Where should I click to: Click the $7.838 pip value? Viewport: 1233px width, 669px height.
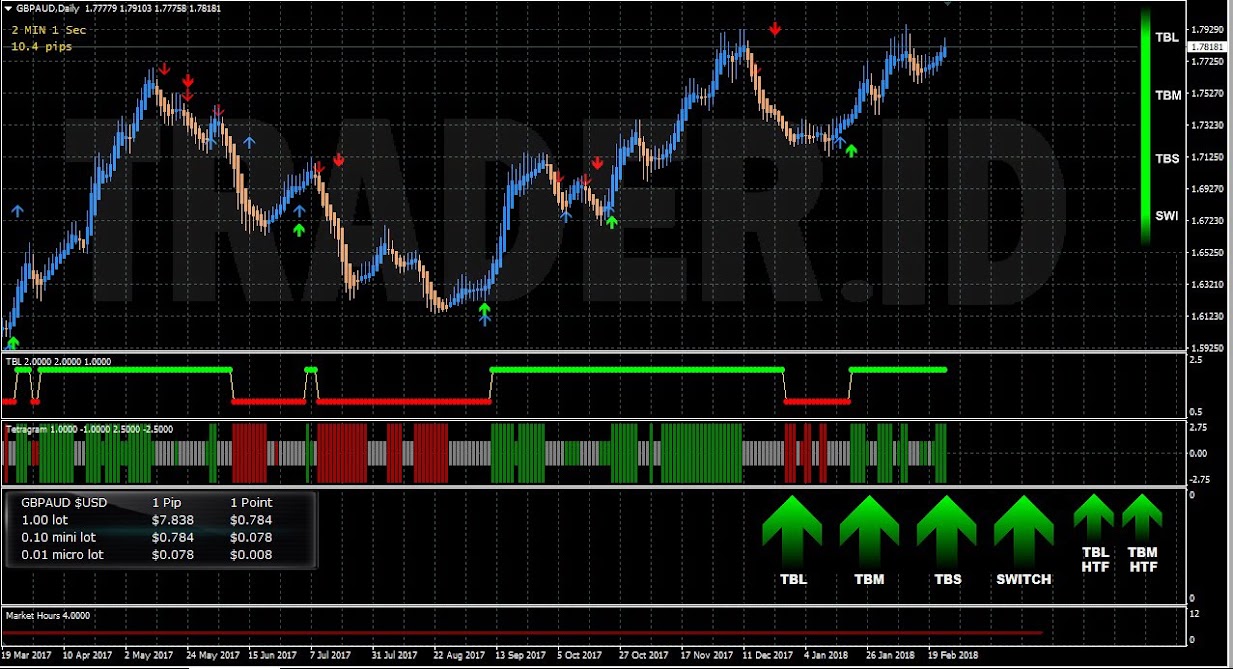[172, 520]
